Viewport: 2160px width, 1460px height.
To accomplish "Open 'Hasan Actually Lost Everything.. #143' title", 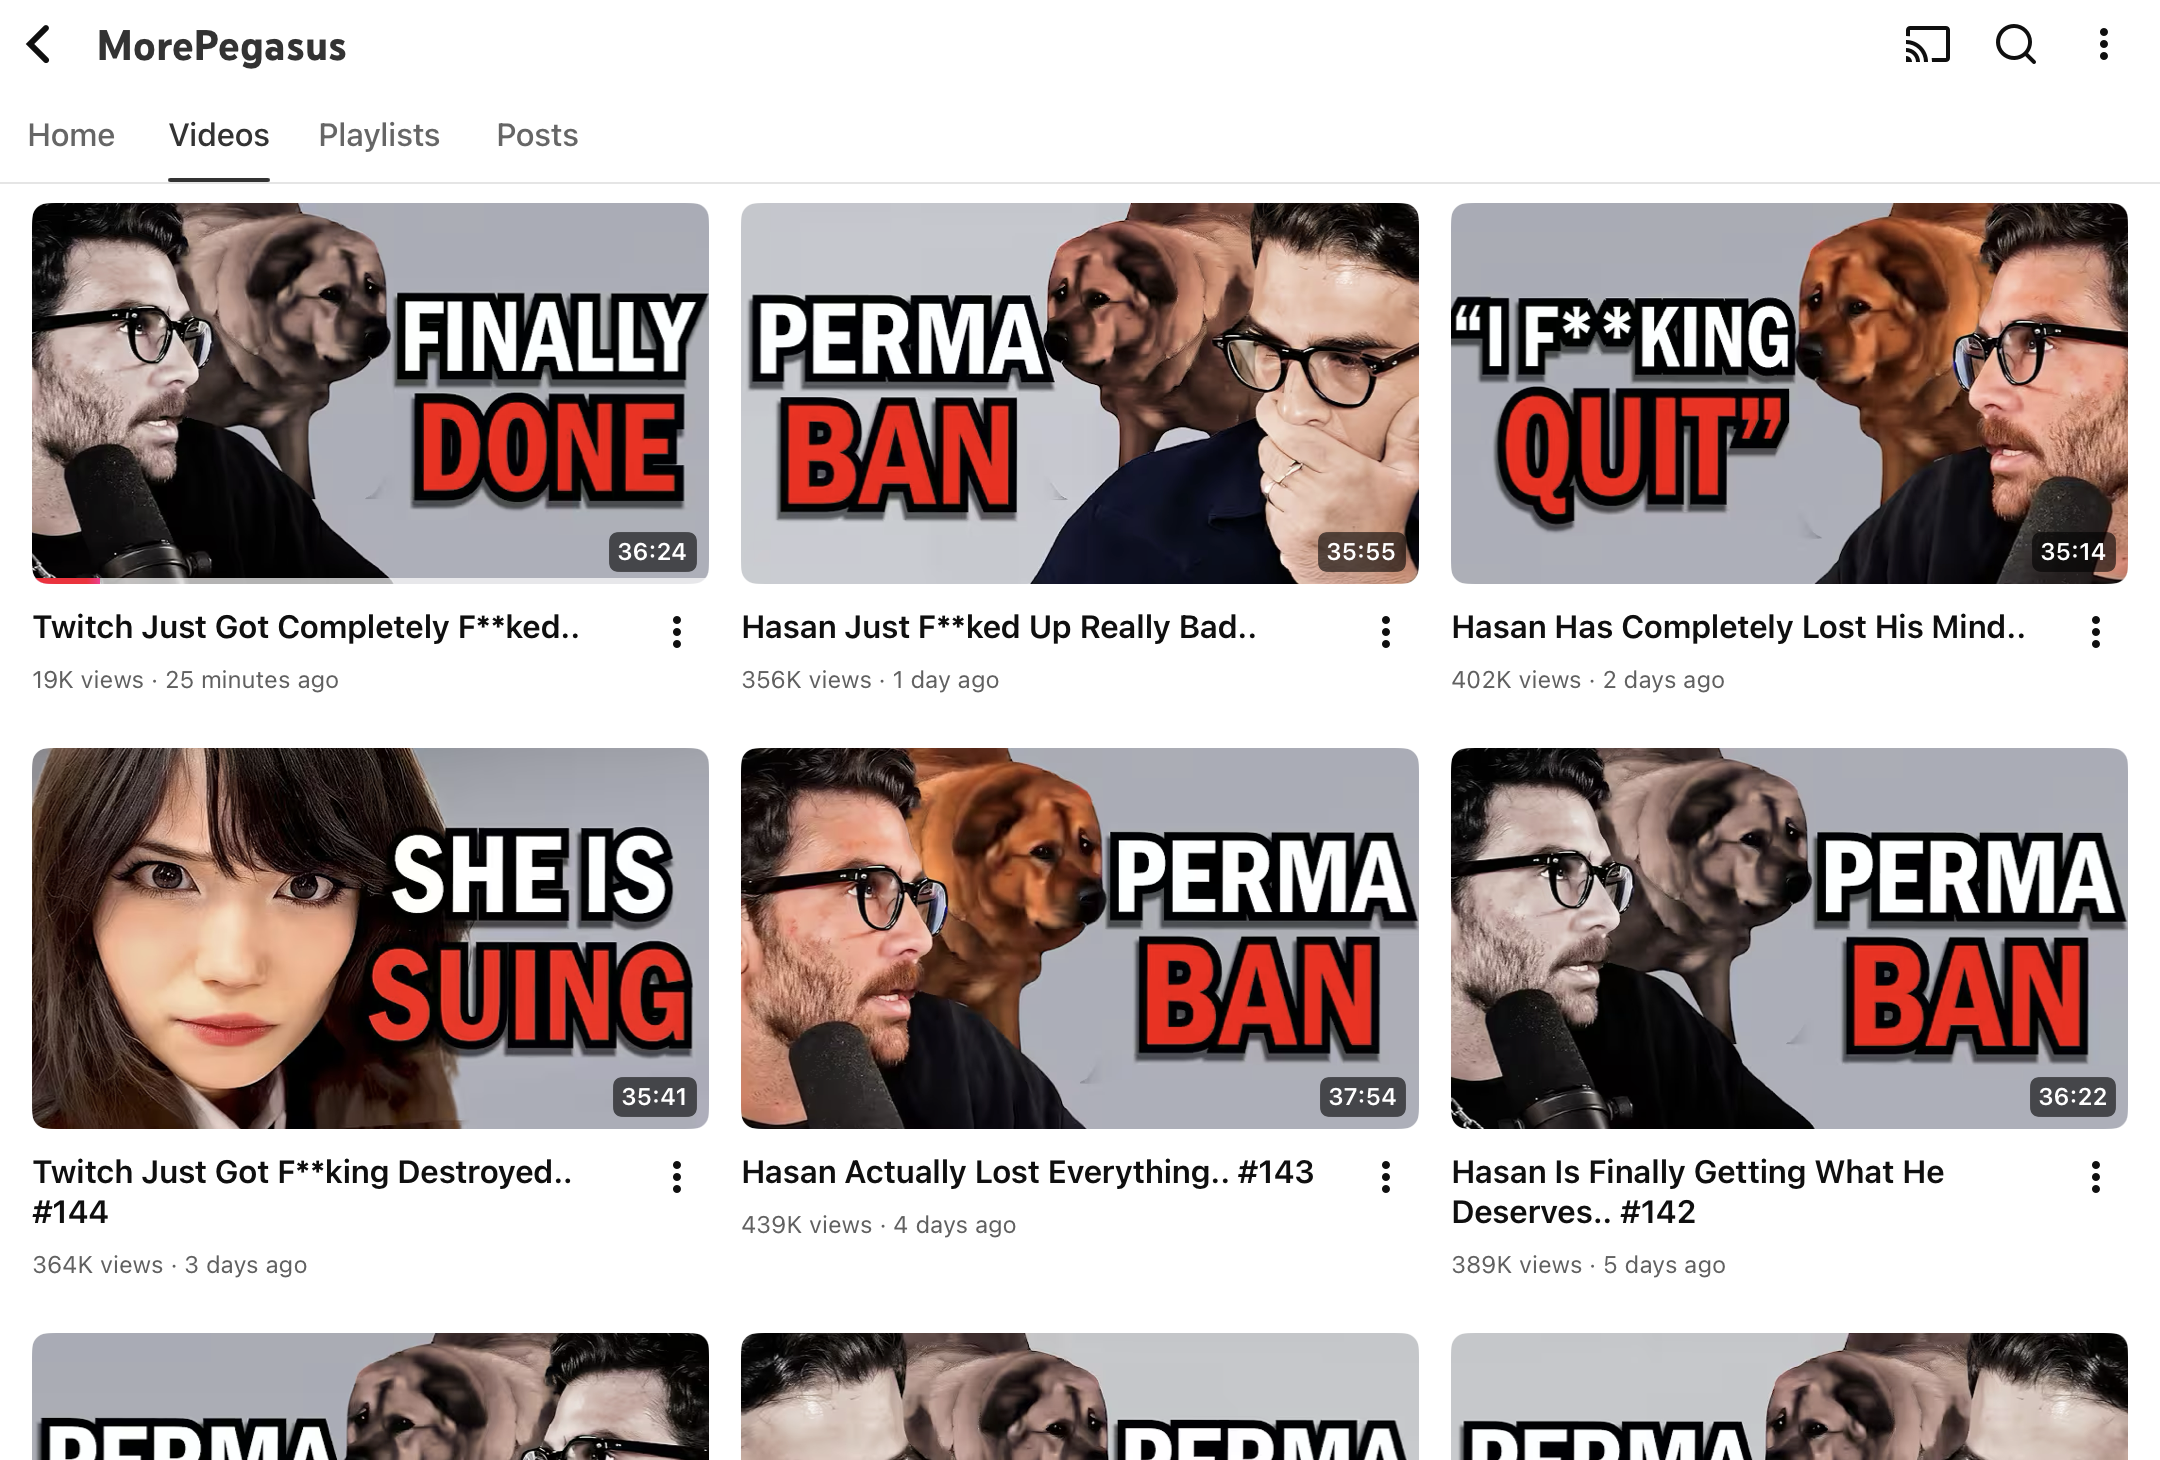I will point(1027,1172).
